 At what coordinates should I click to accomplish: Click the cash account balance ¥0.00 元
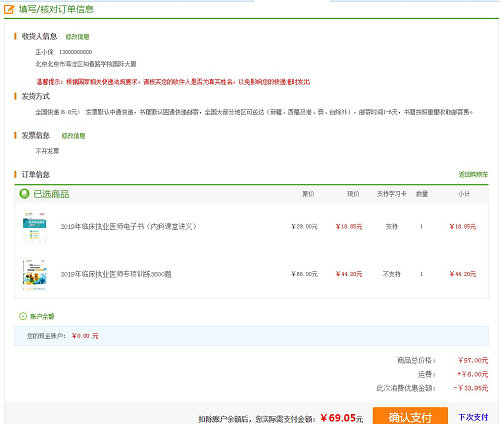coord(85,336)
